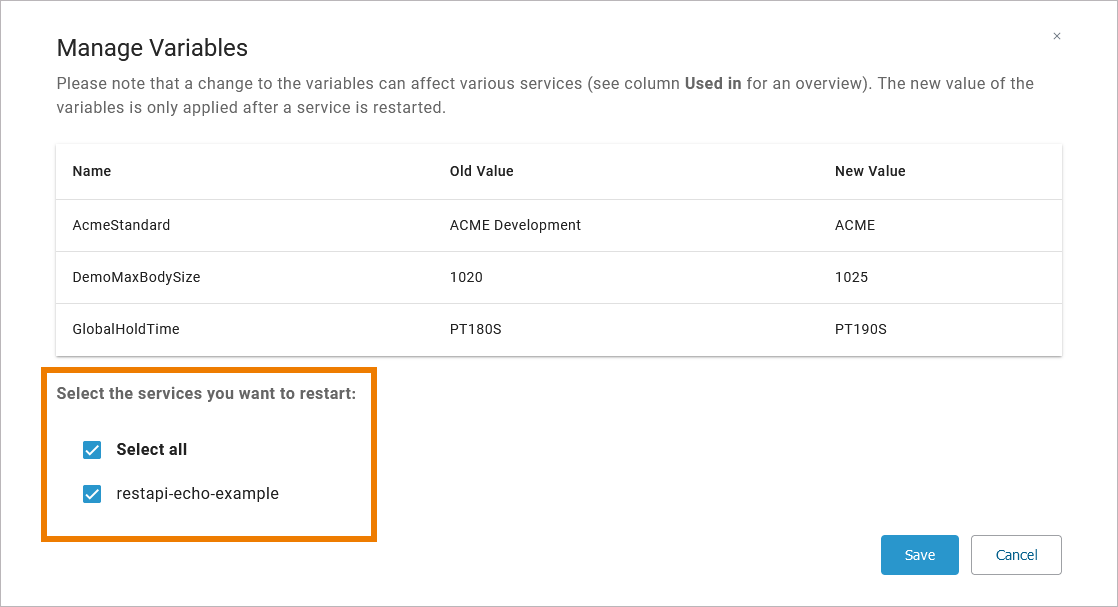Click the Save button
1118x607 pixels.
point(919,555)
